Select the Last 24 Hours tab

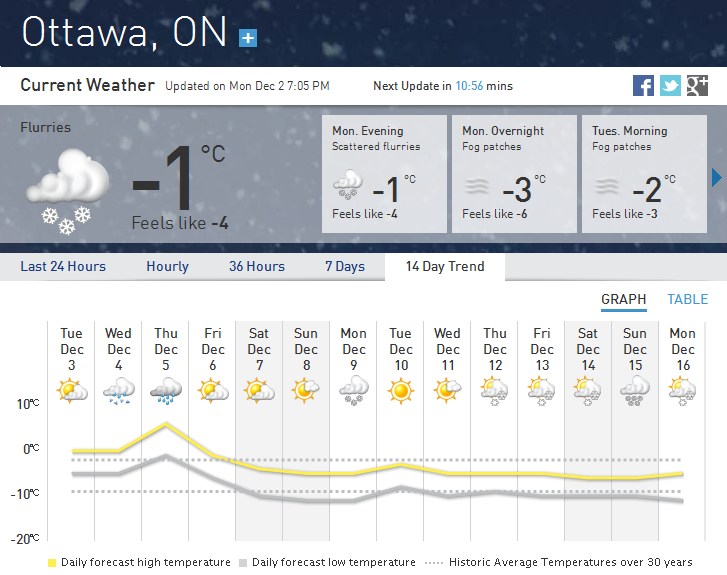tap(63, 267)
